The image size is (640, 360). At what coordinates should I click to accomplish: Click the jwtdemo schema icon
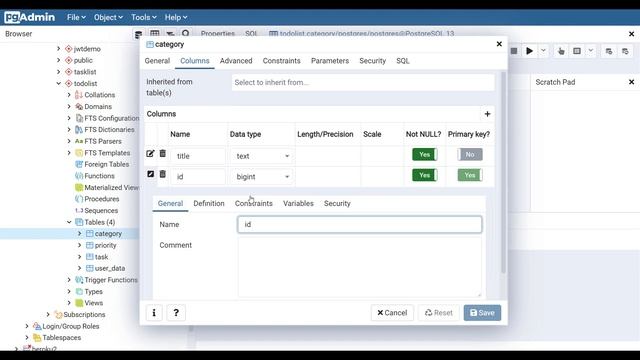[x=69, y=49]
